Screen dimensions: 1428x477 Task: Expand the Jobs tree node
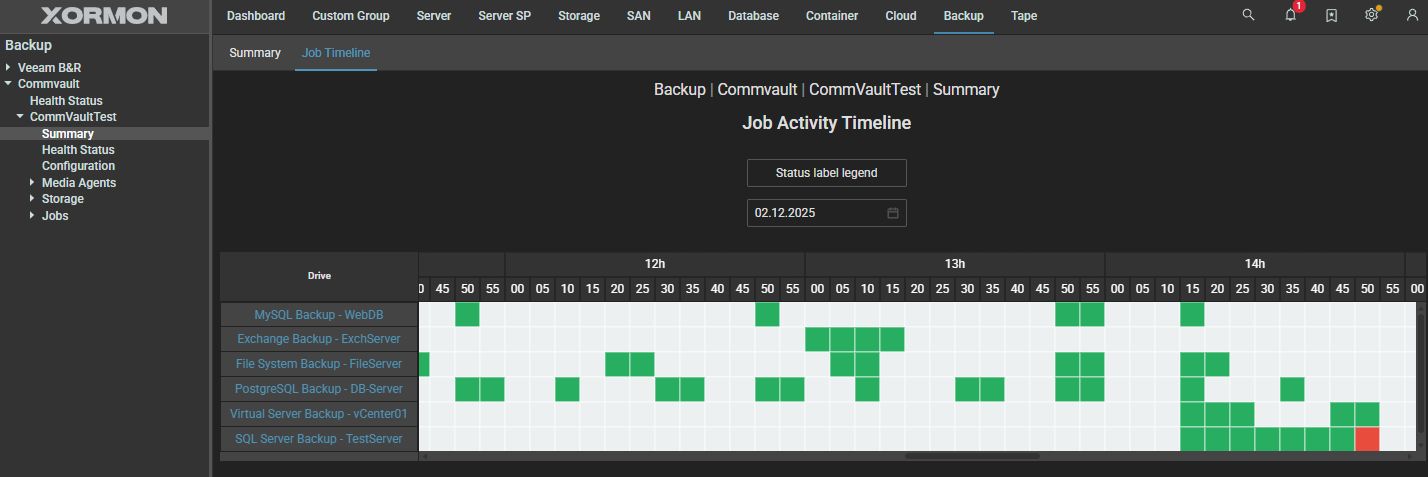coord(32,215)
